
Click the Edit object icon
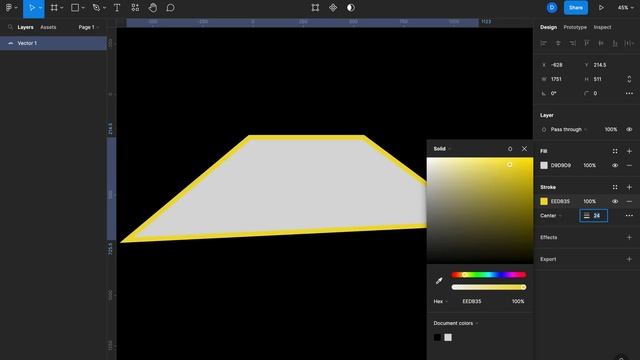coord(315,8)
